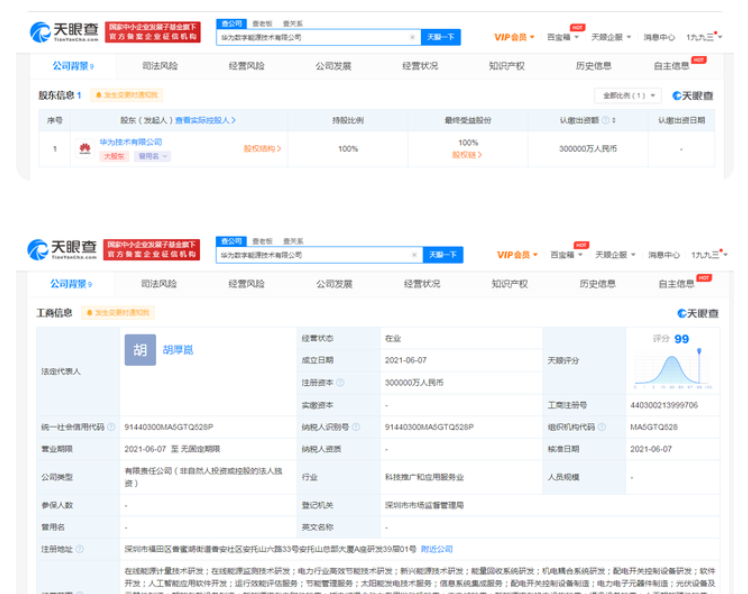Click 天眼一下 search button on 工商信息 page
The image size is (748, 594).
(443, 255)
